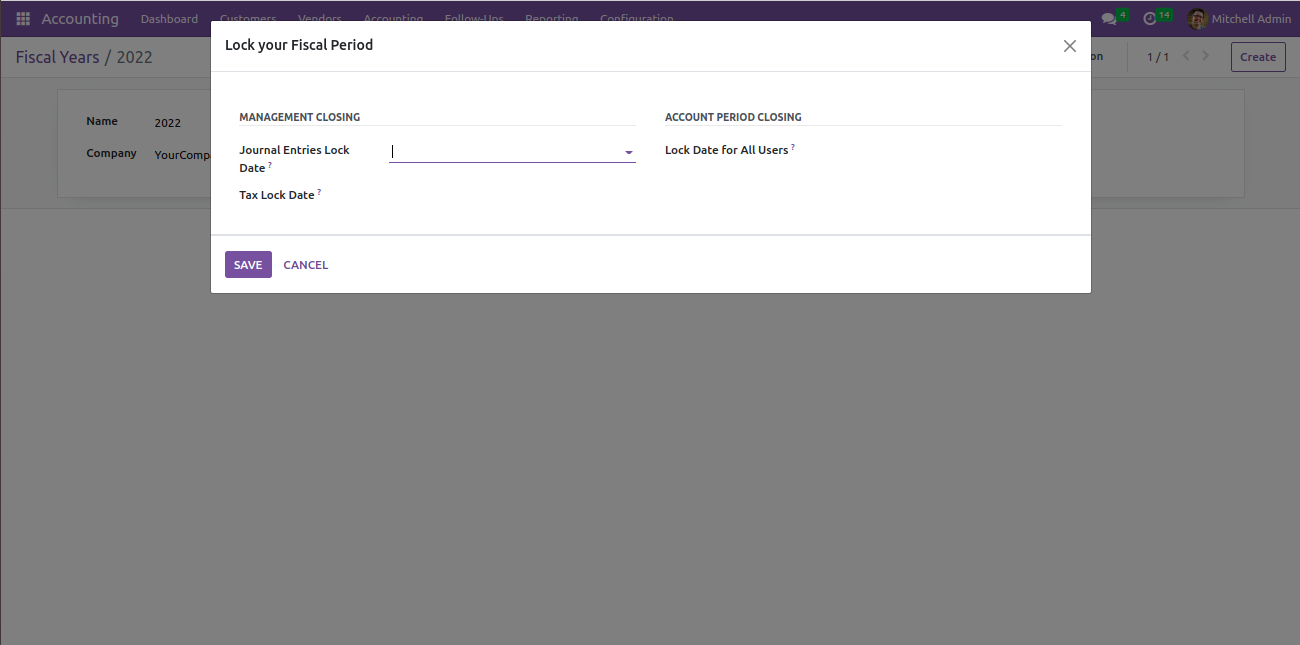Go back to Fiscal Years breadcrumb
This screenshot has height=645, width=1300.
57,57
